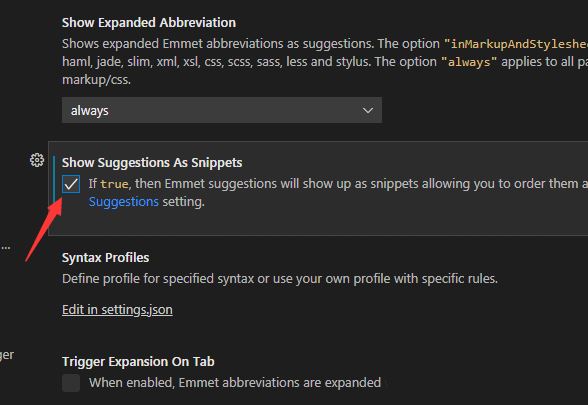Click the yellow "true" code text

pos(114,184)
